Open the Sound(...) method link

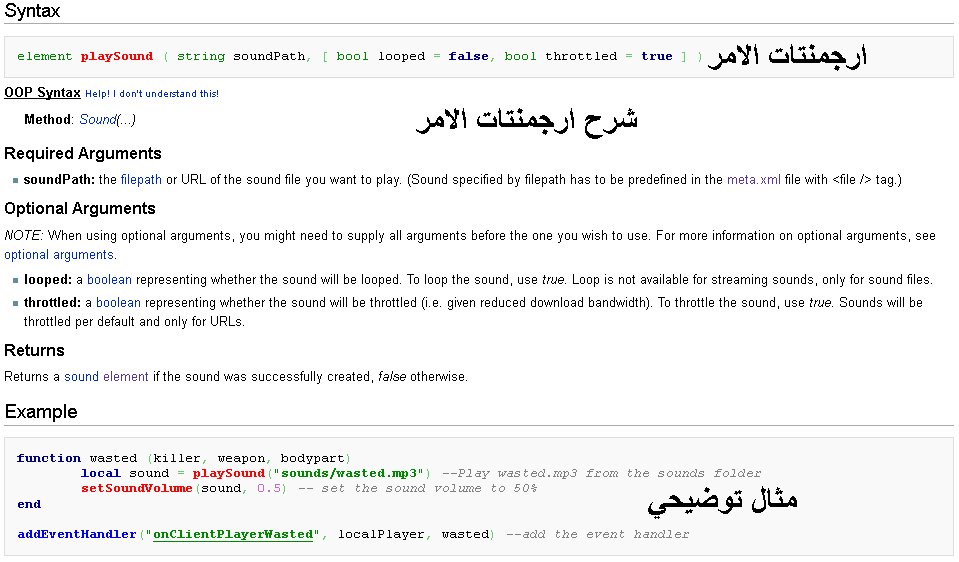tap(107, 120)
